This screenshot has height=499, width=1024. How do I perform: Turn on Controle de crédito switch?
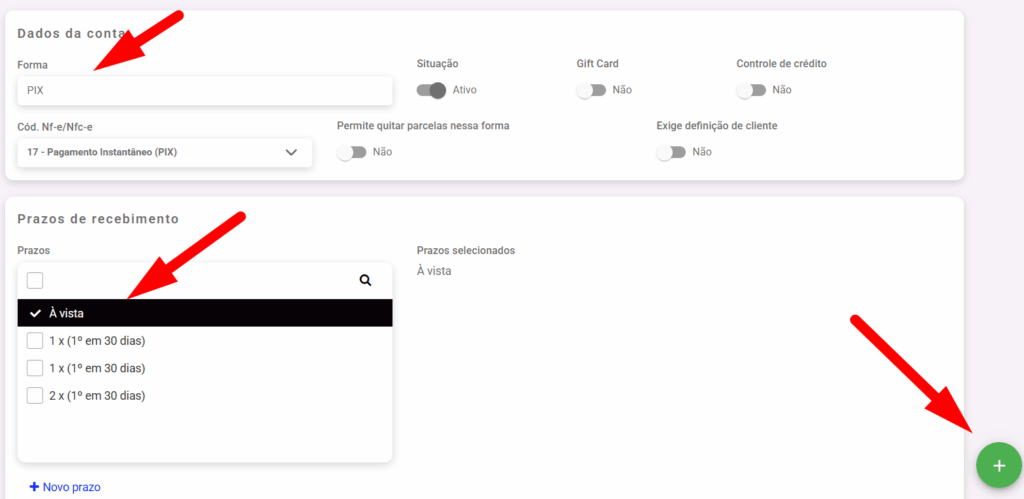click(751, 90)
